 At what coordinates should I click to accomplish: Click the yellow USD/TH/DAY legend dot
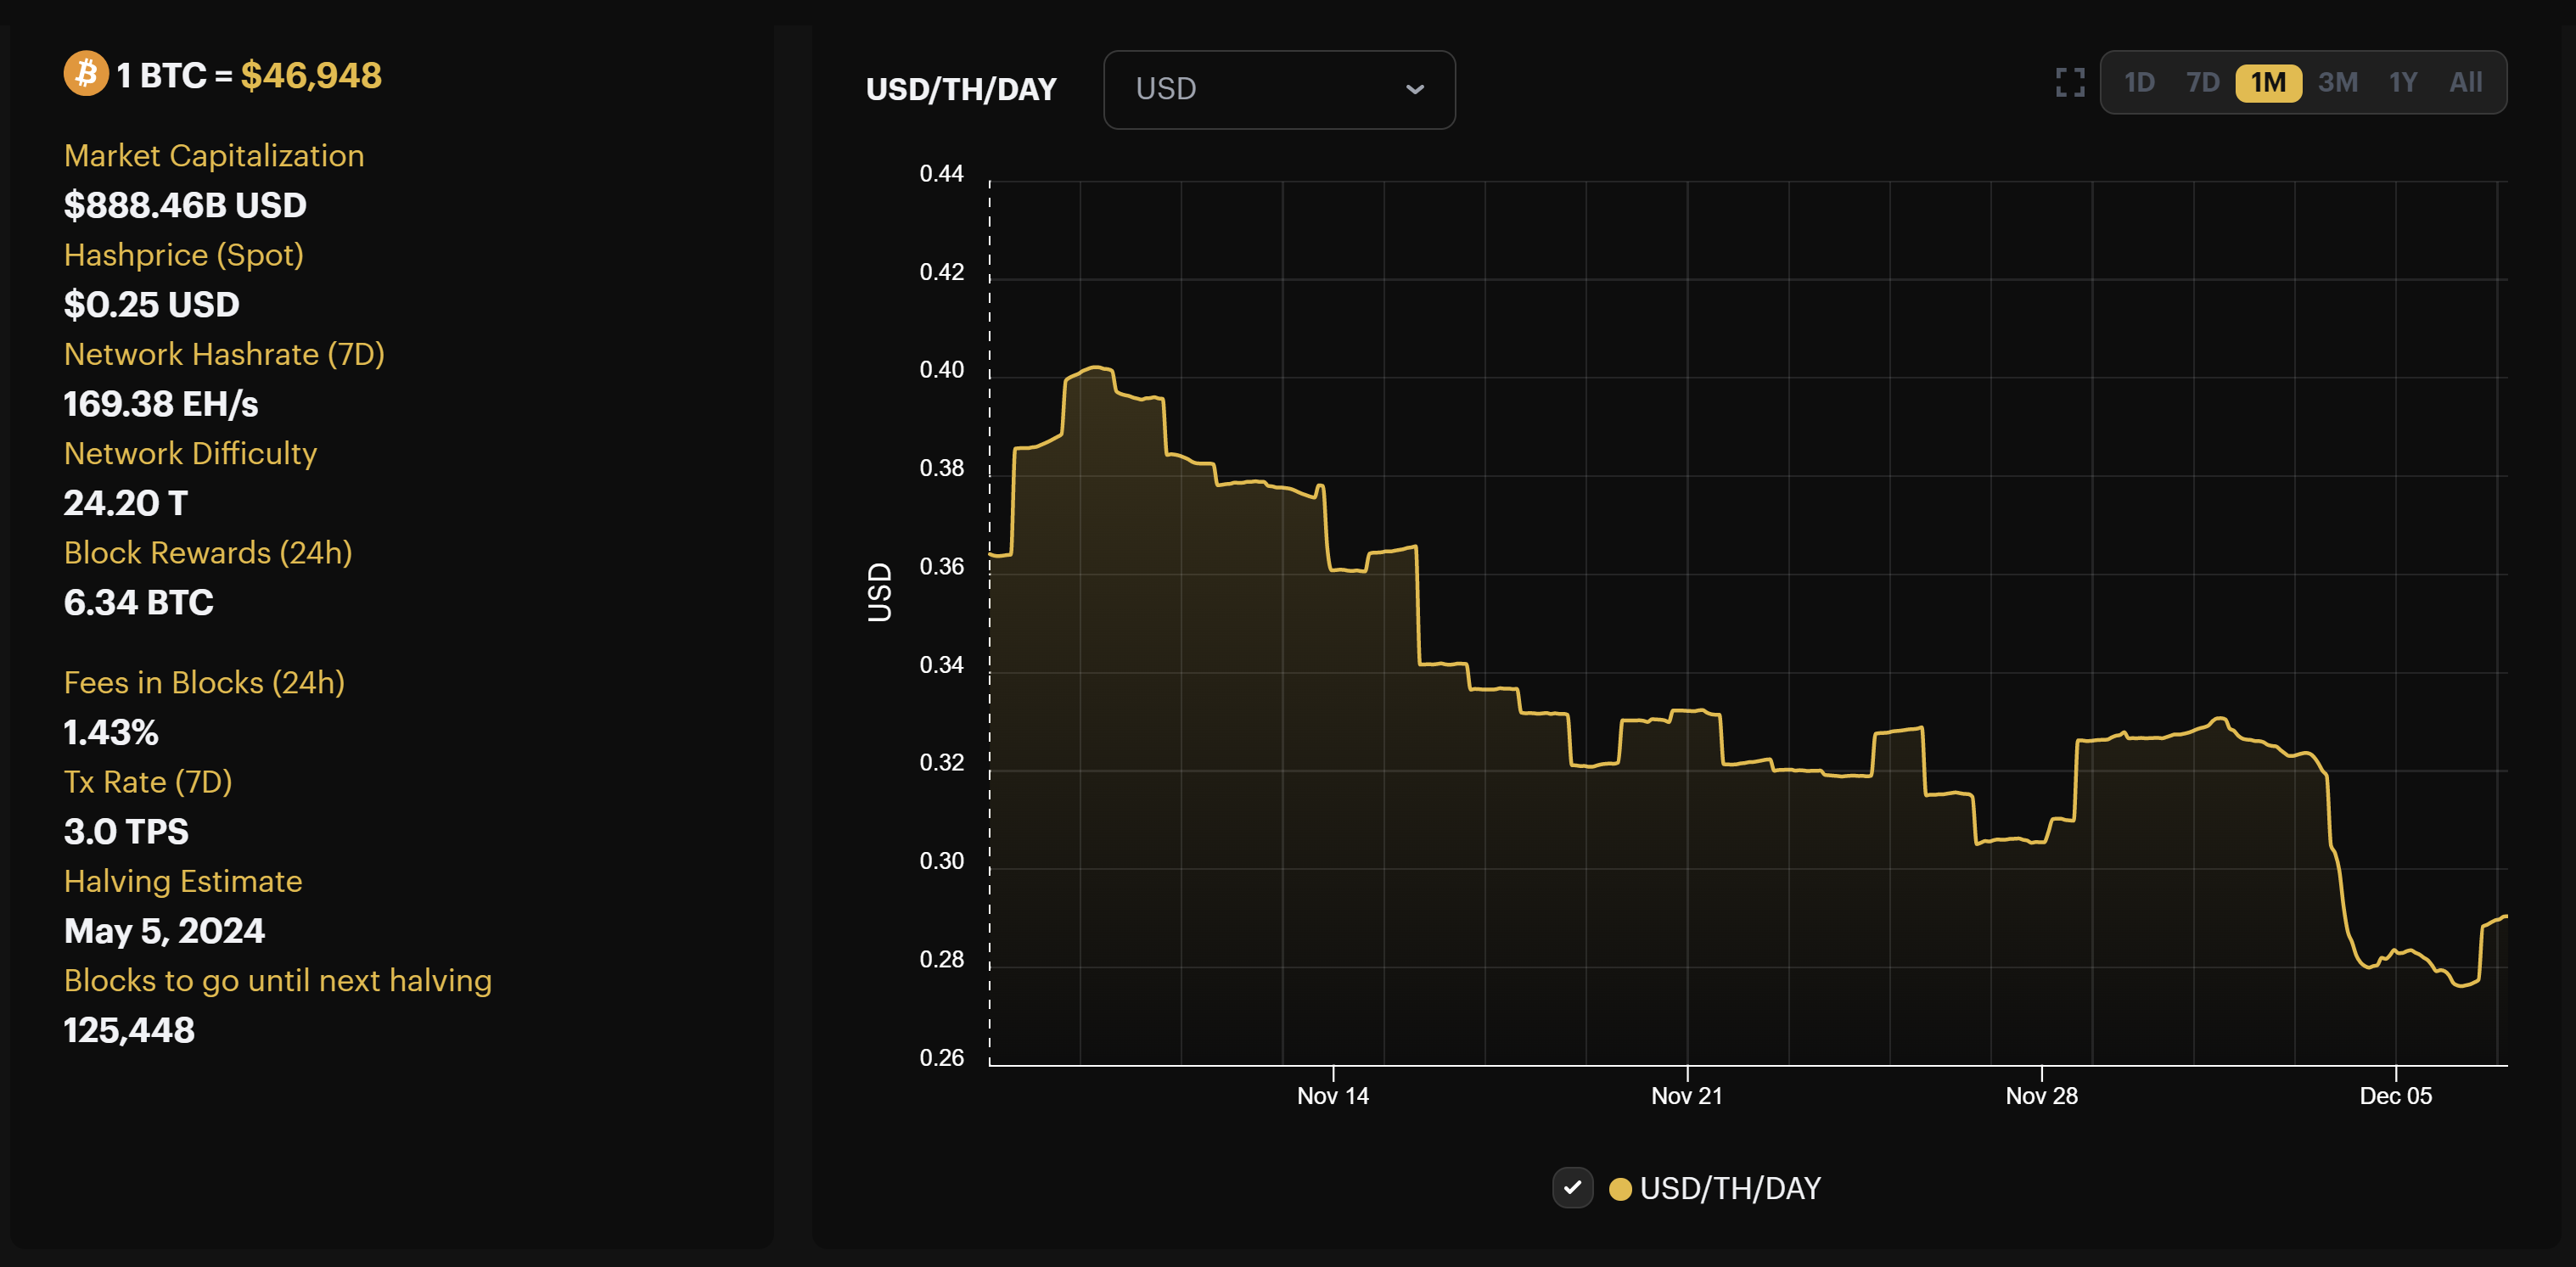coord(1623,1188)
